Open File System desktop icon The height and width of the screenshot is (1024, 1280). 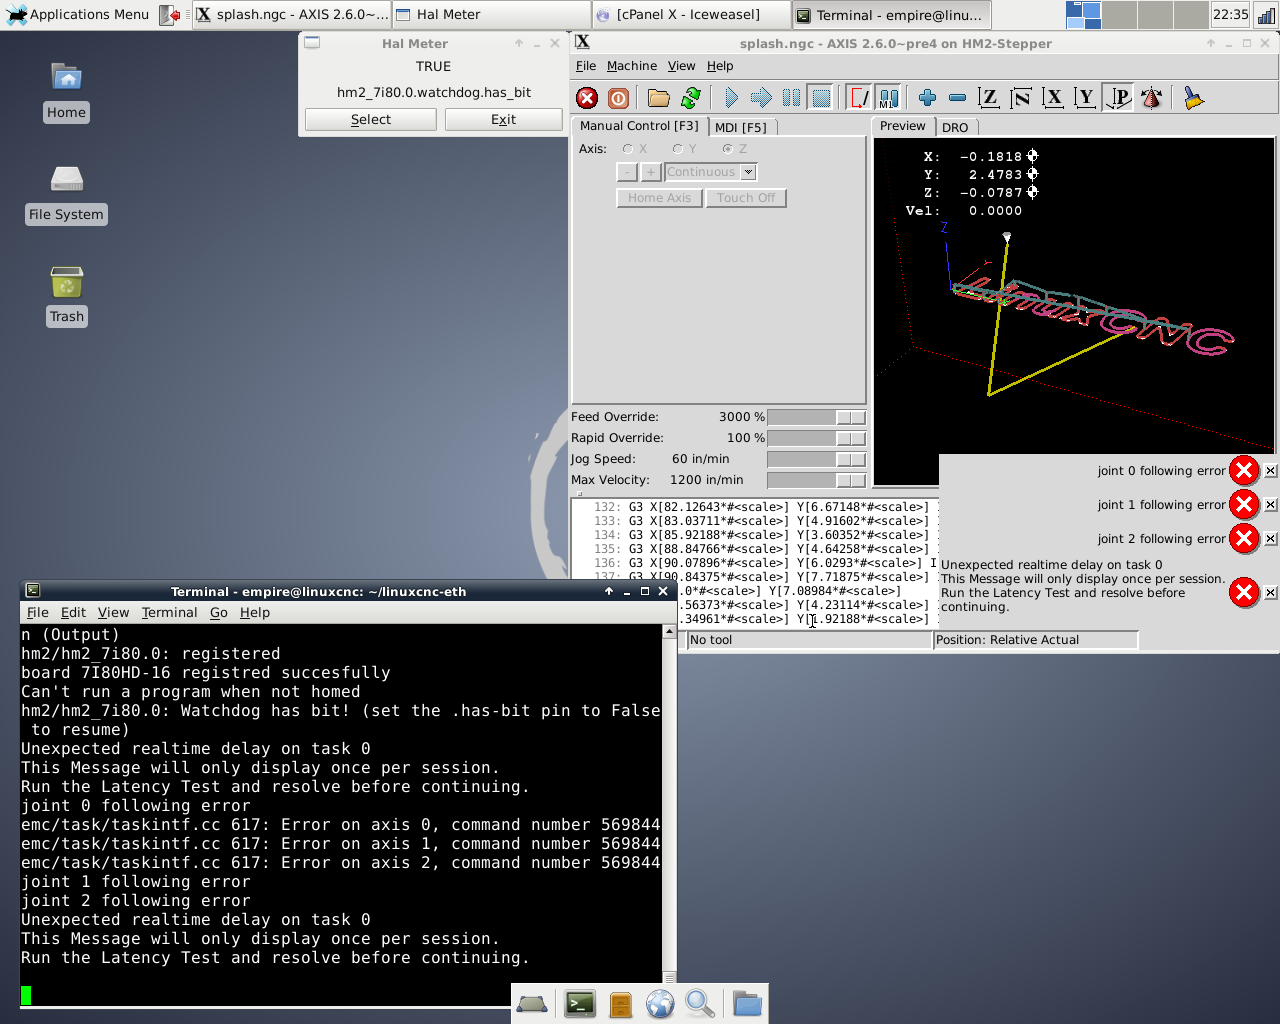pyautogui.click(x=67, y=194)
